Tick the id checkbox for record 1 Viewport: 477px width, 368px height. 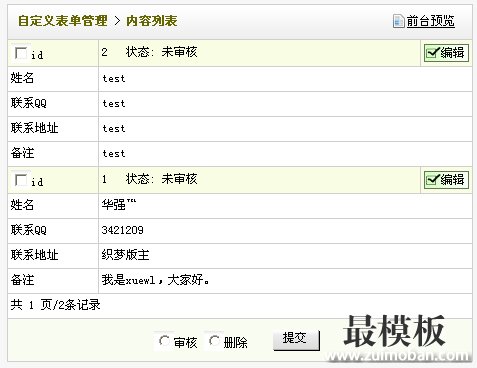coord(21,180)
